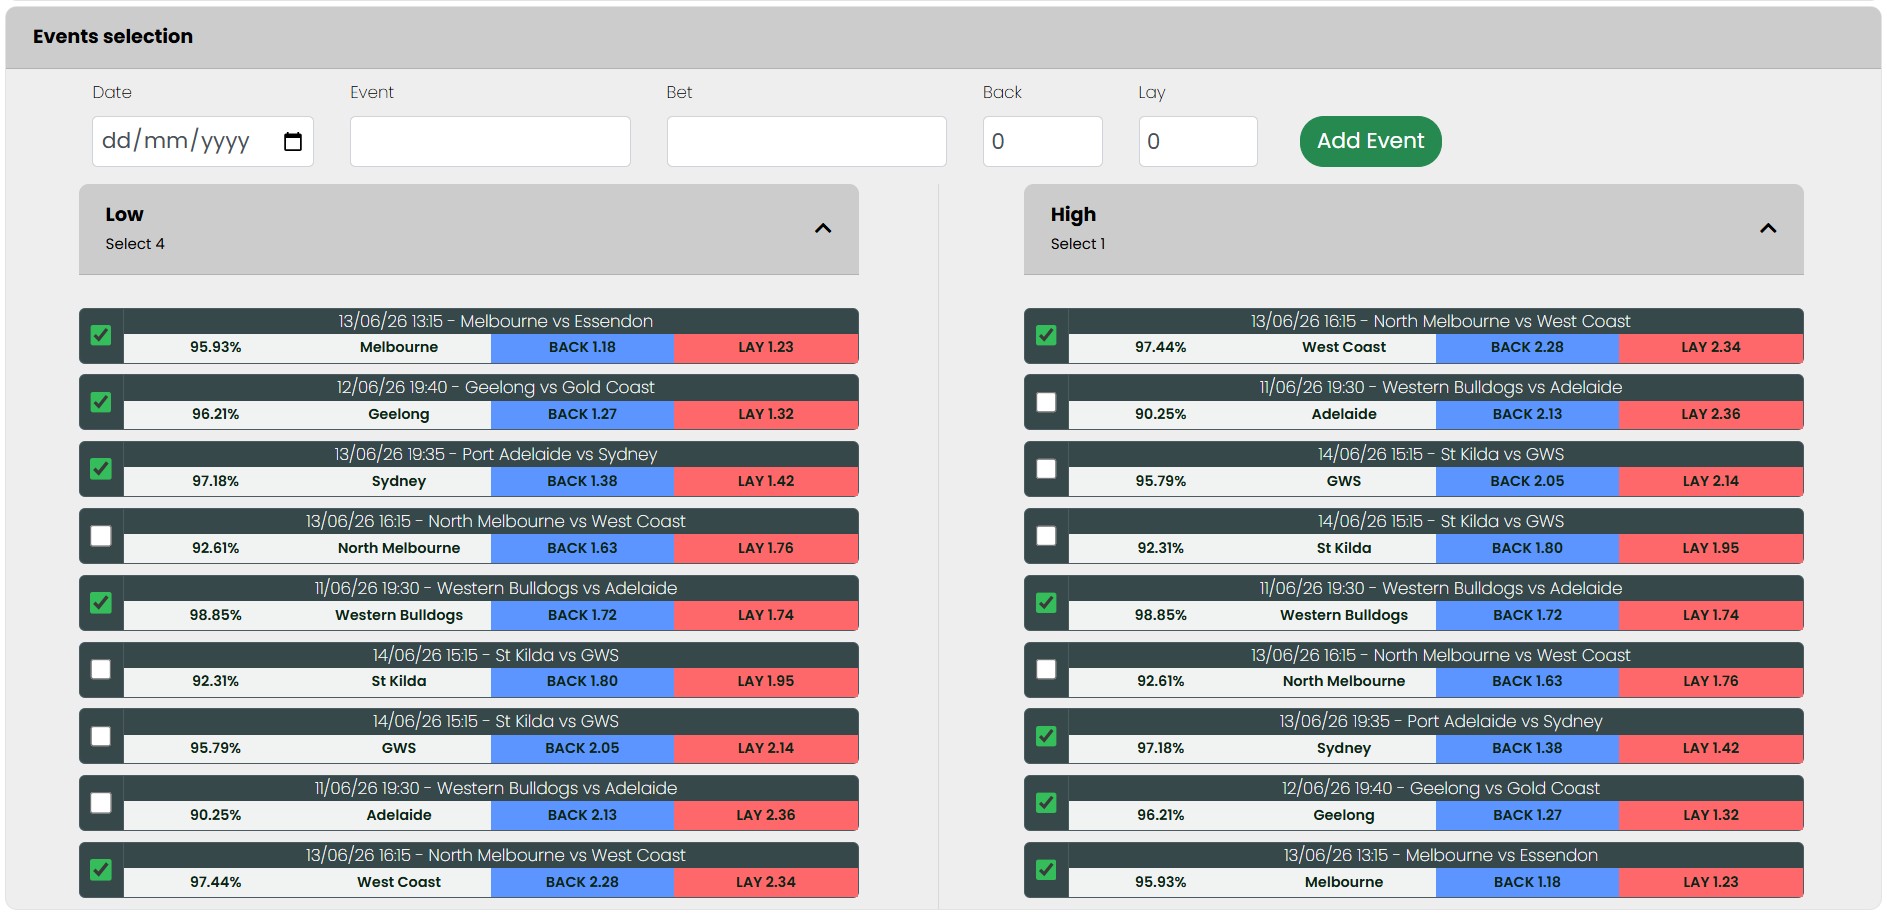Viewport: 1887px width, 913px height.
Task: Open the date picker calendar icon
Action: [x=292, y=142]
